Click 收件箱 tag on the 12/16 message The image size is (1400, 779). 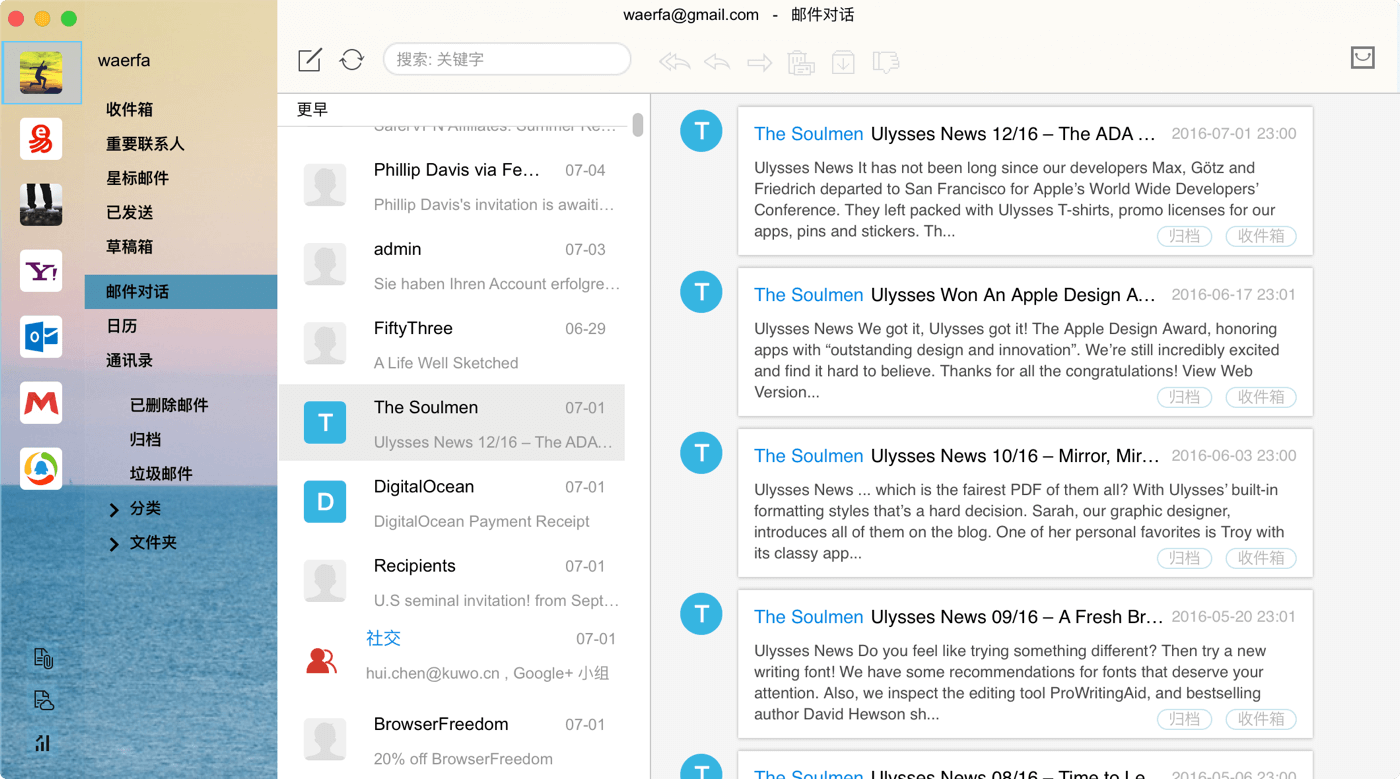pyautogui.click(x=1261, y=236)
